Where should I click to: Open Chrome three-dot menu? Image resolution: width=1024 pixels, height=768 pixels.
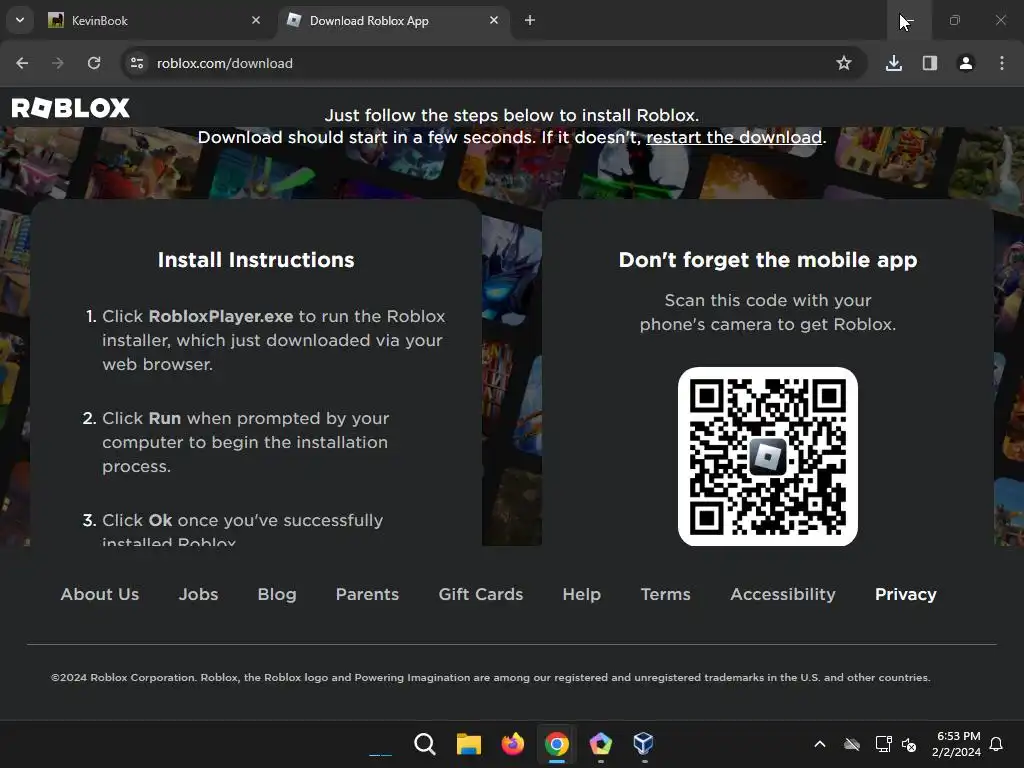pos(1002,63)
